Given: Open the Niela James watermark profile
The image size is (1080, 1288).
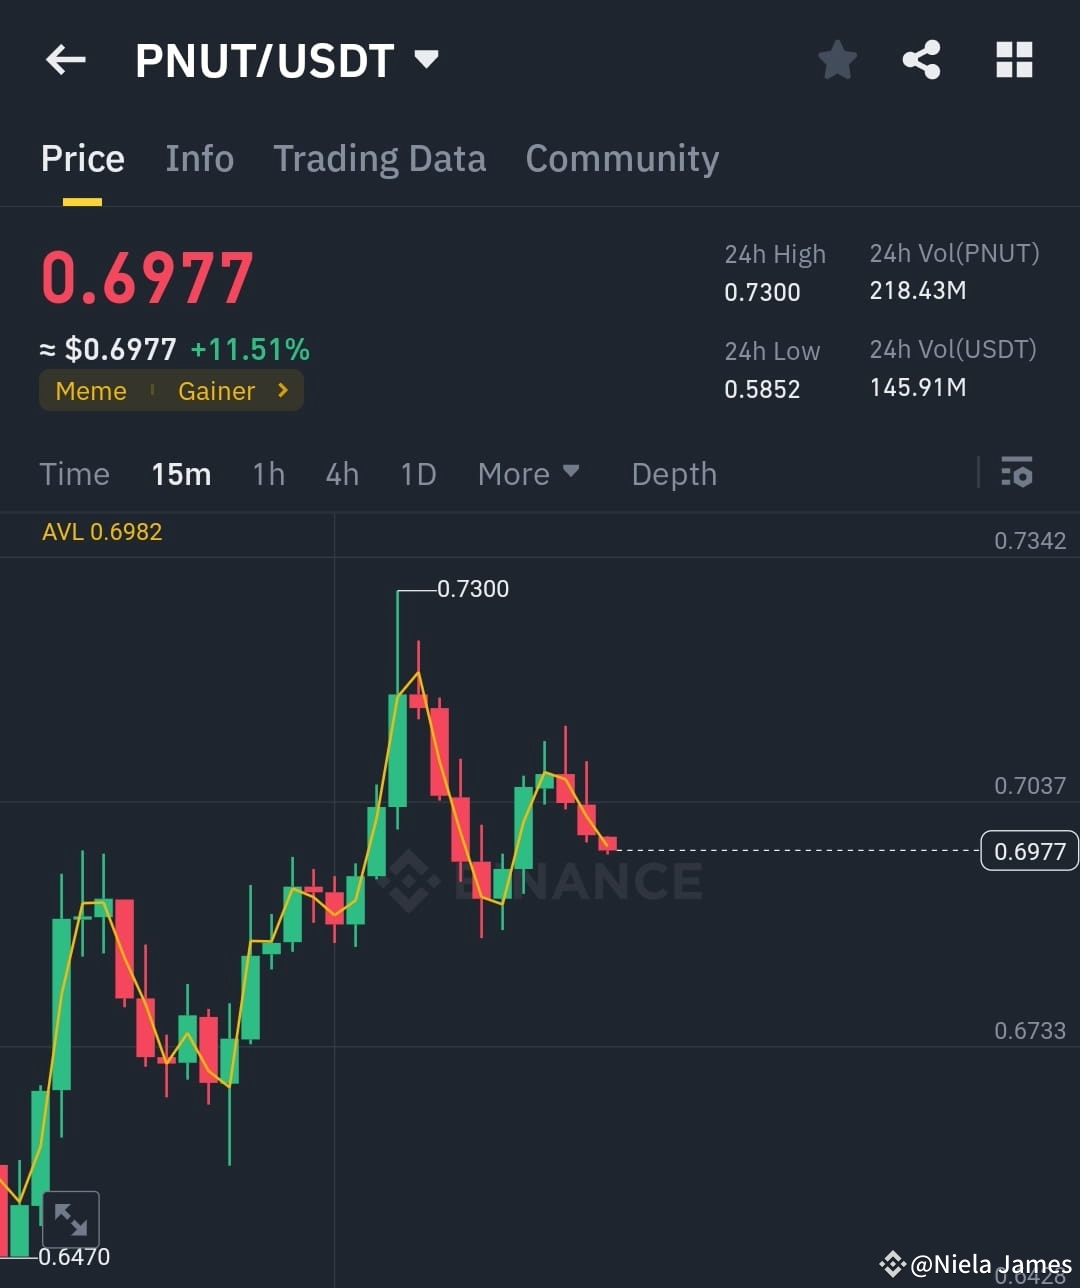Looking at the screenshot, I should click(975, 1264).
